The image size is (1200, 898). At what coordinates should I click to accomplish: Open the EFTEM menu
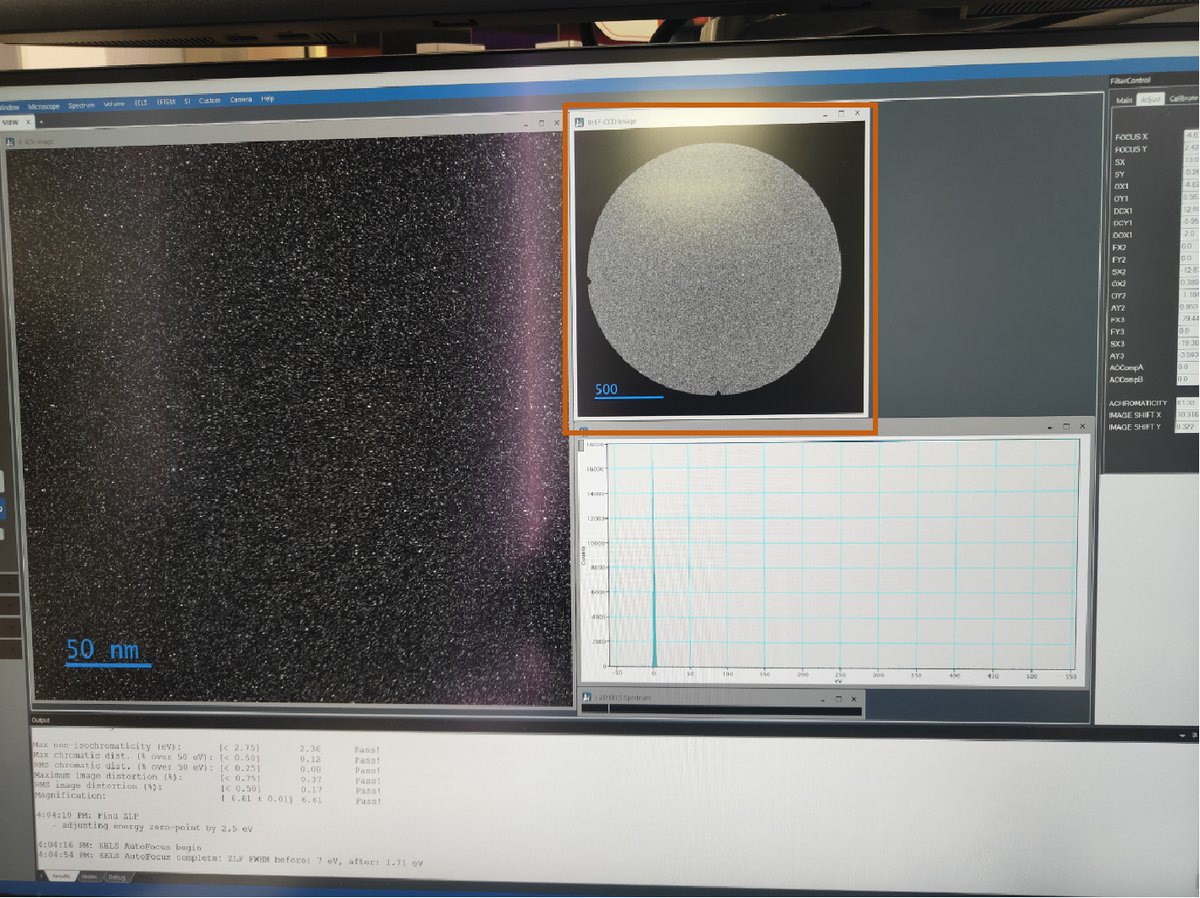click(x=165, y=100)
